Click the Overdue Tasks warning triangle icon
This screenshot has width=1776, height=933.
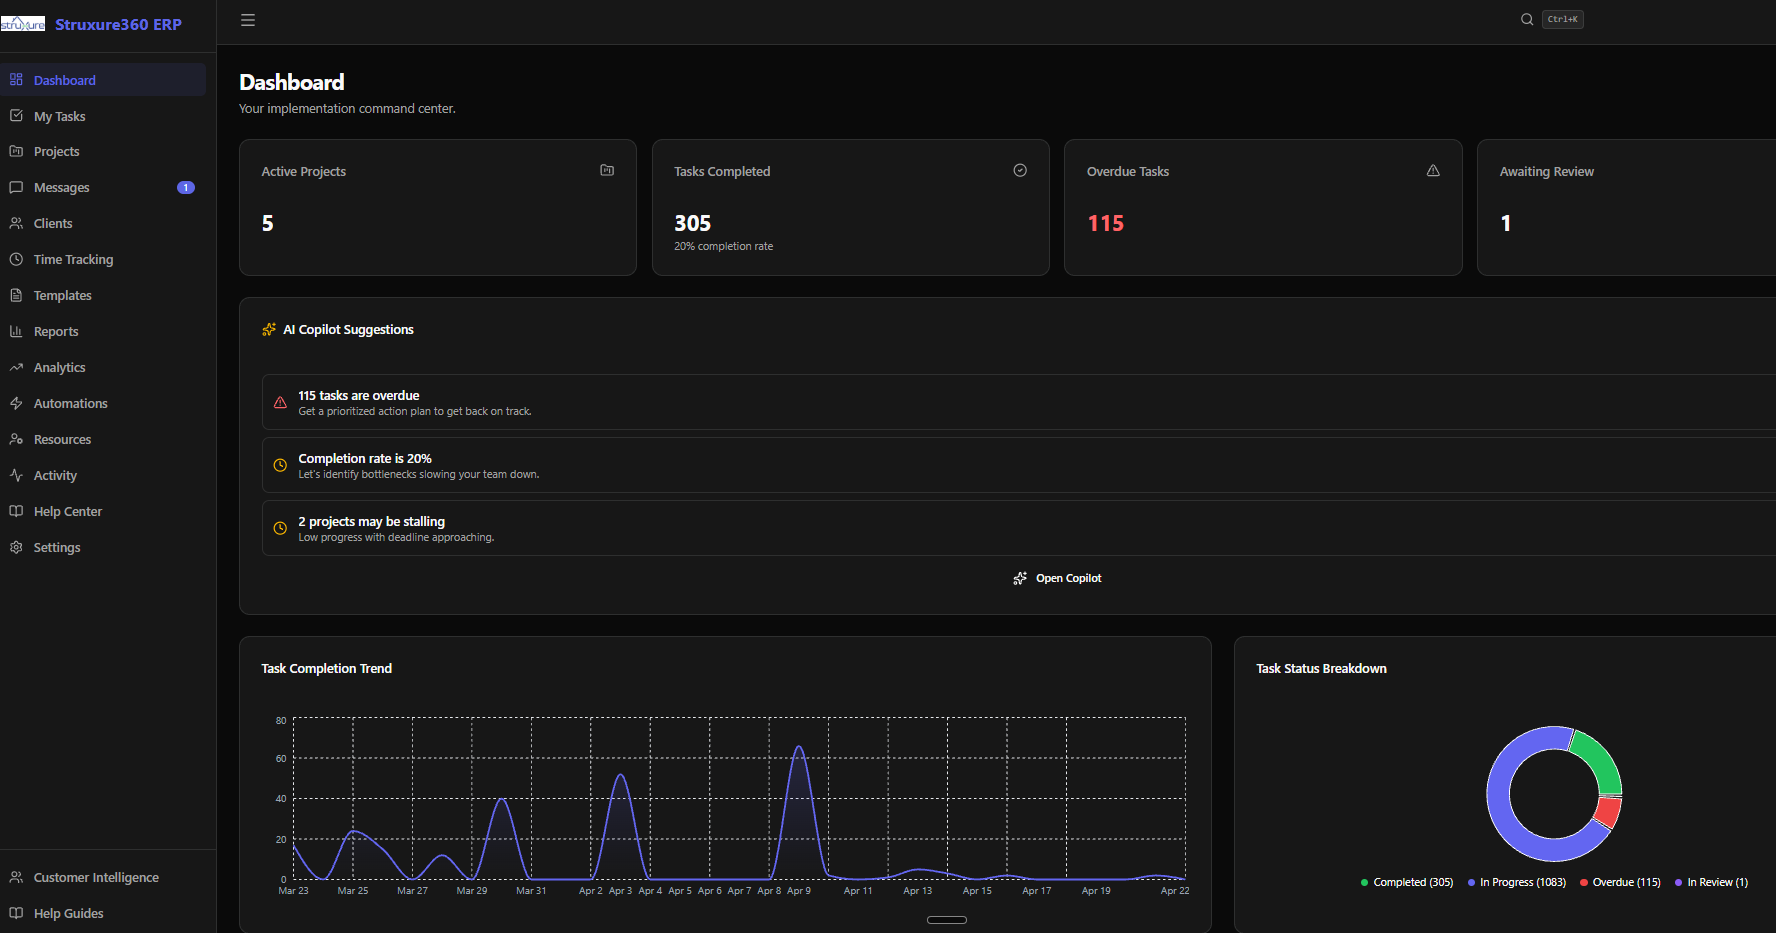1433,170
